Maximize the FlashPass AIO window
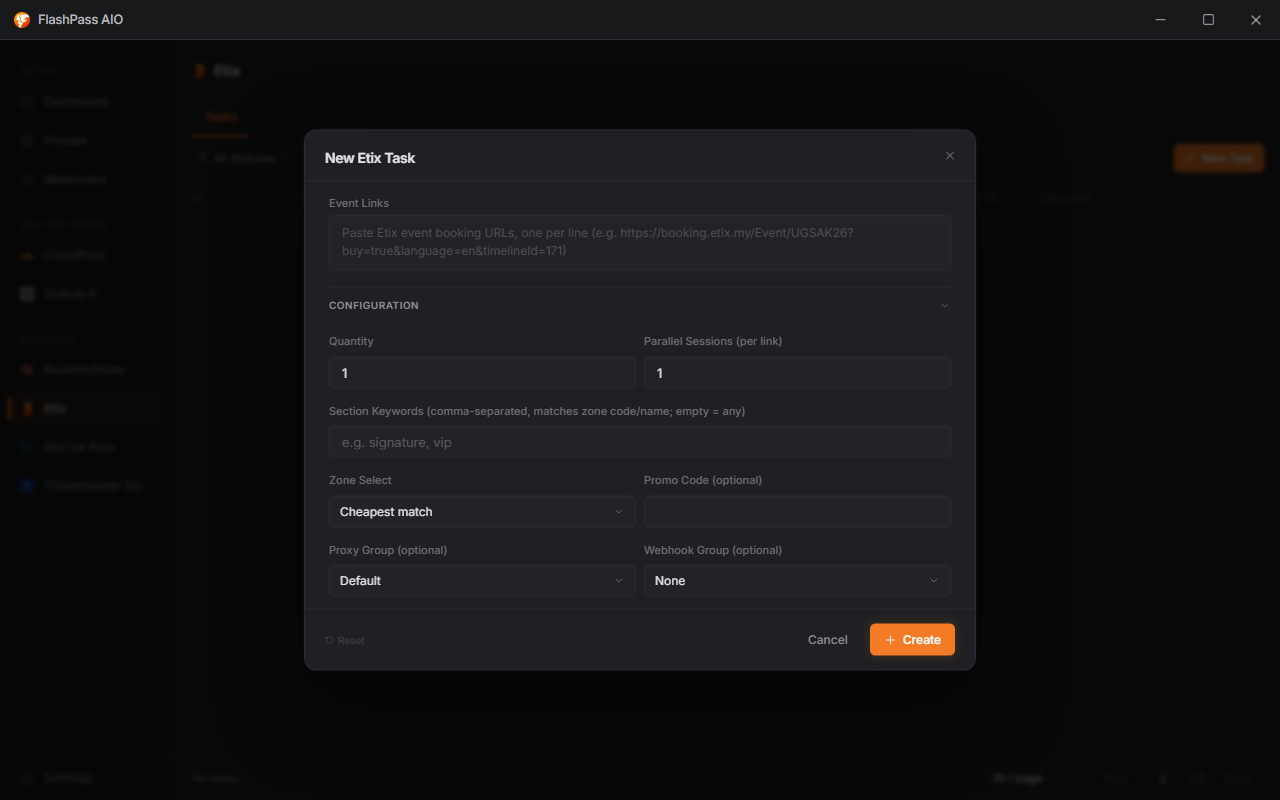The width and height of the screenshot is (1280, 800). [x=1208, y=20]
